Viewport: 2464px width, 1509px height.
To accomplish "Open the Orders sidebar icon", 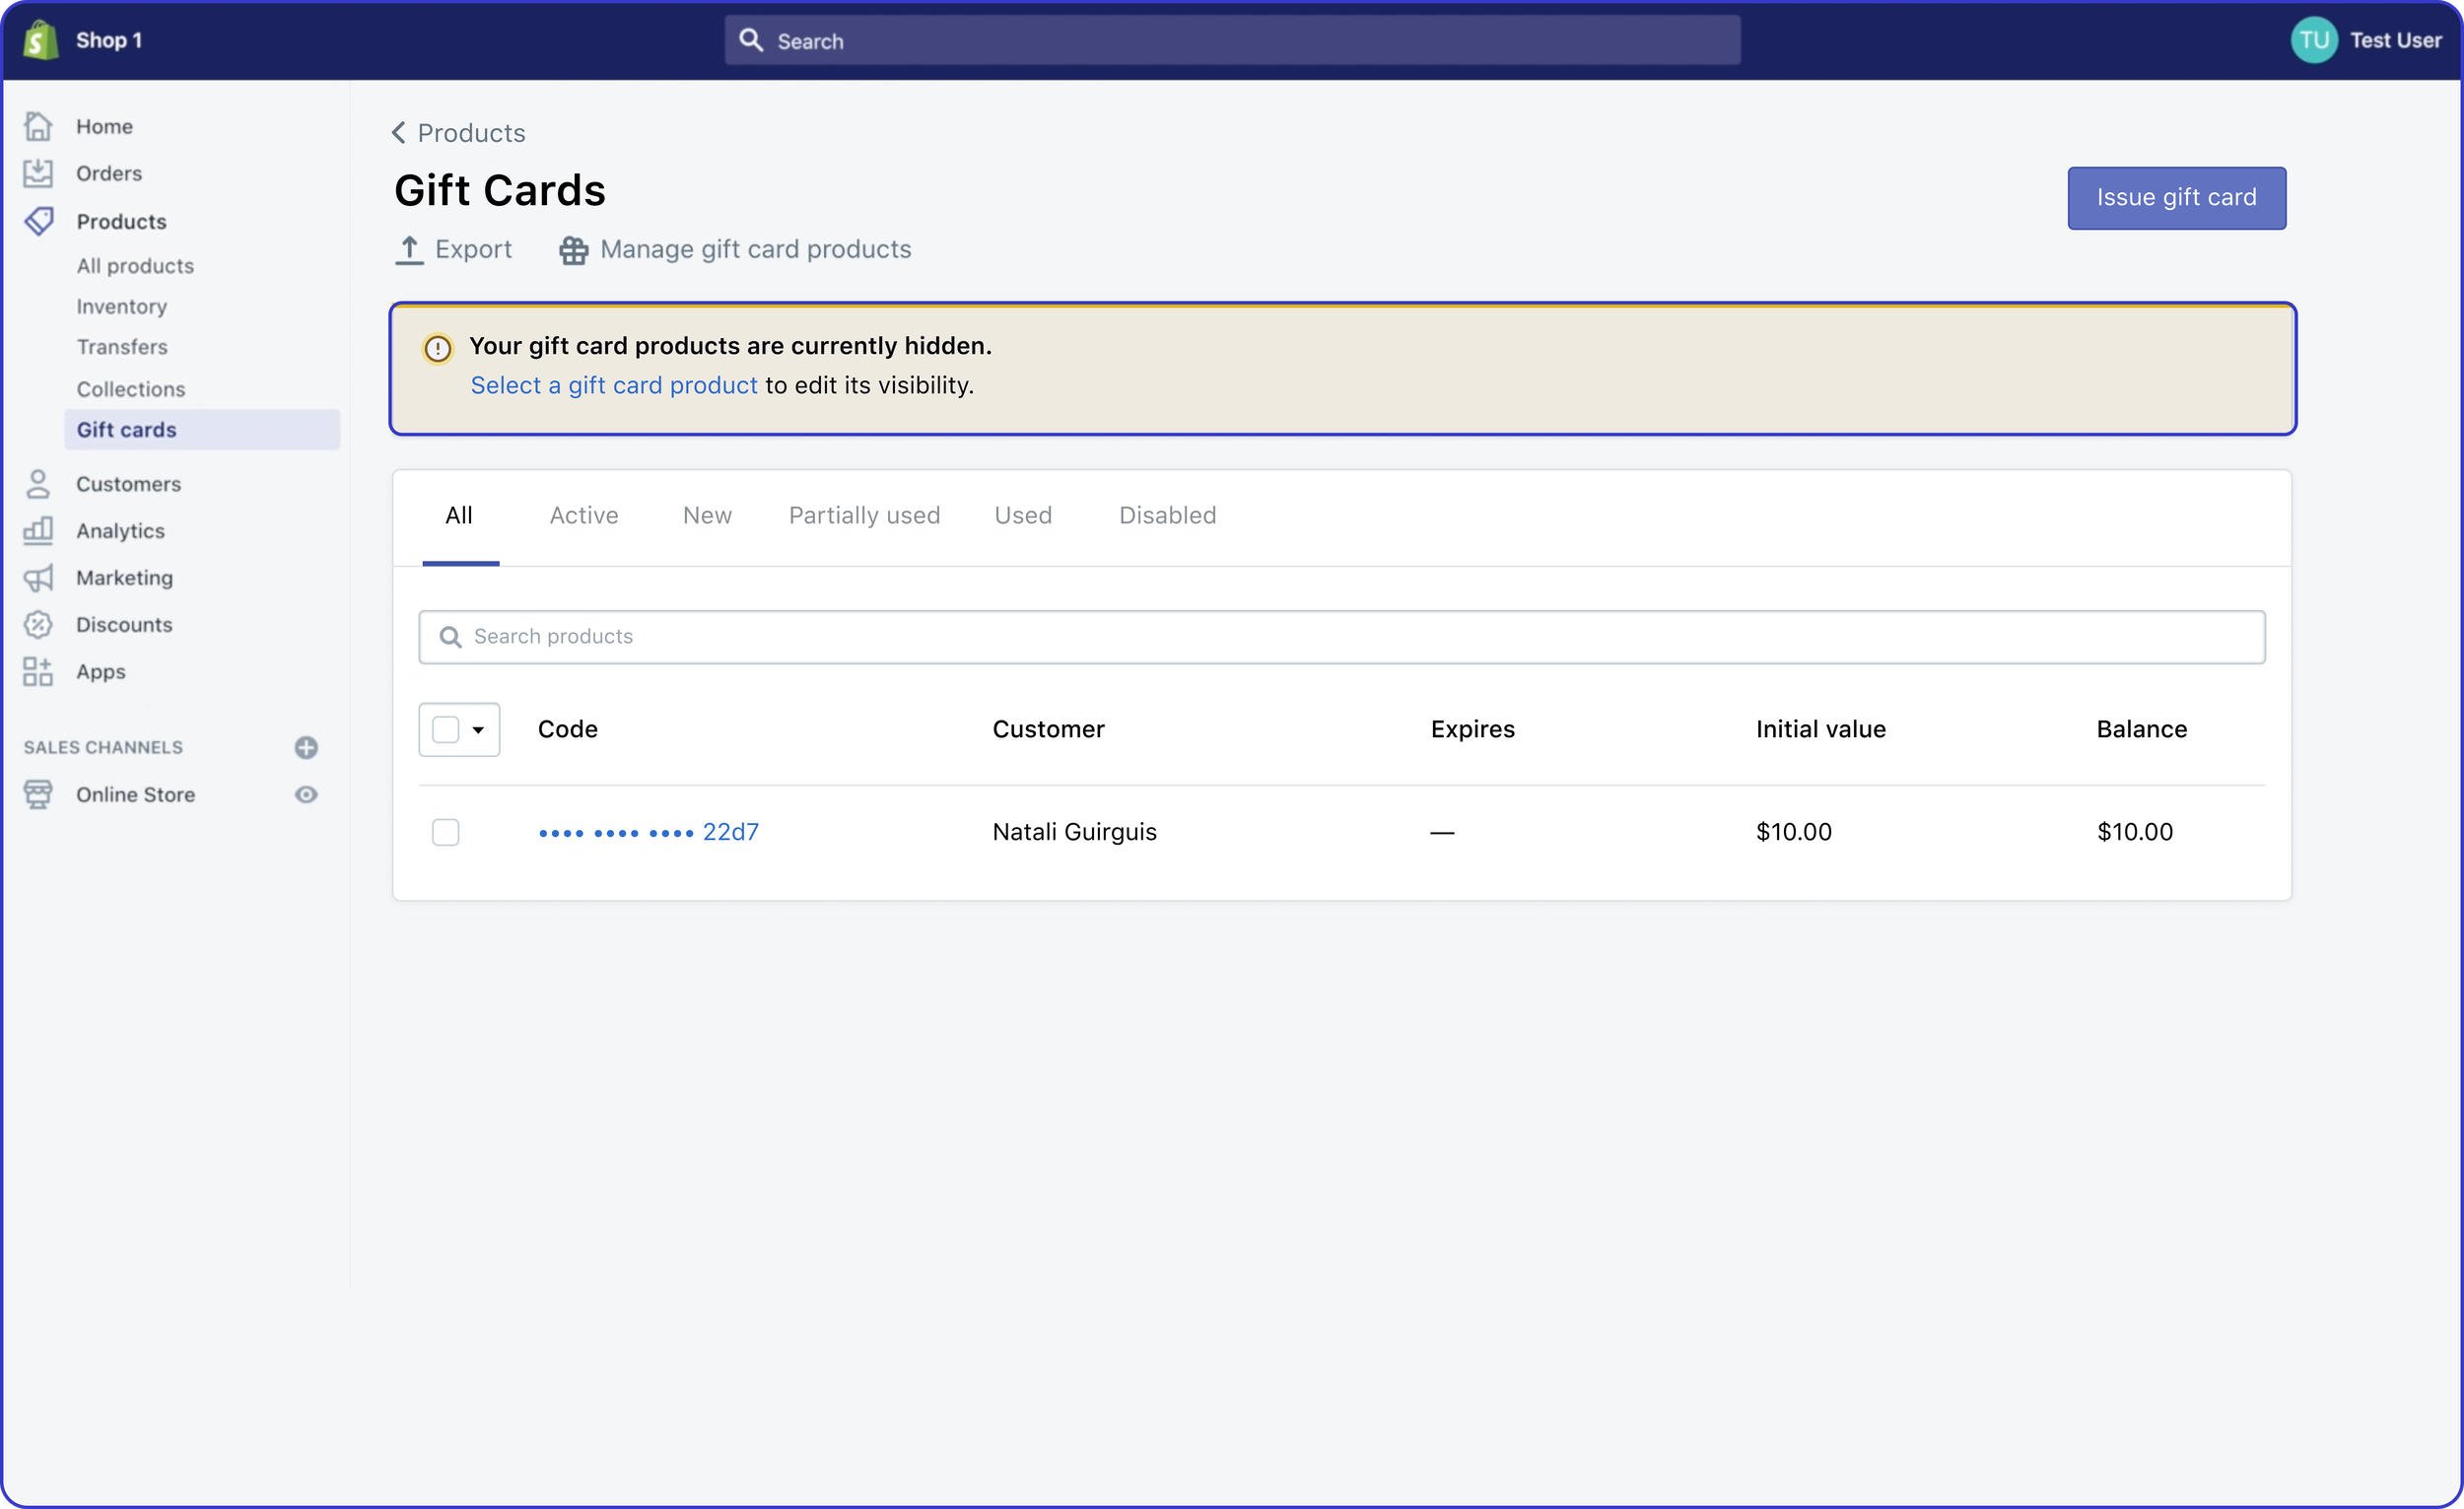I will [38, 173].
